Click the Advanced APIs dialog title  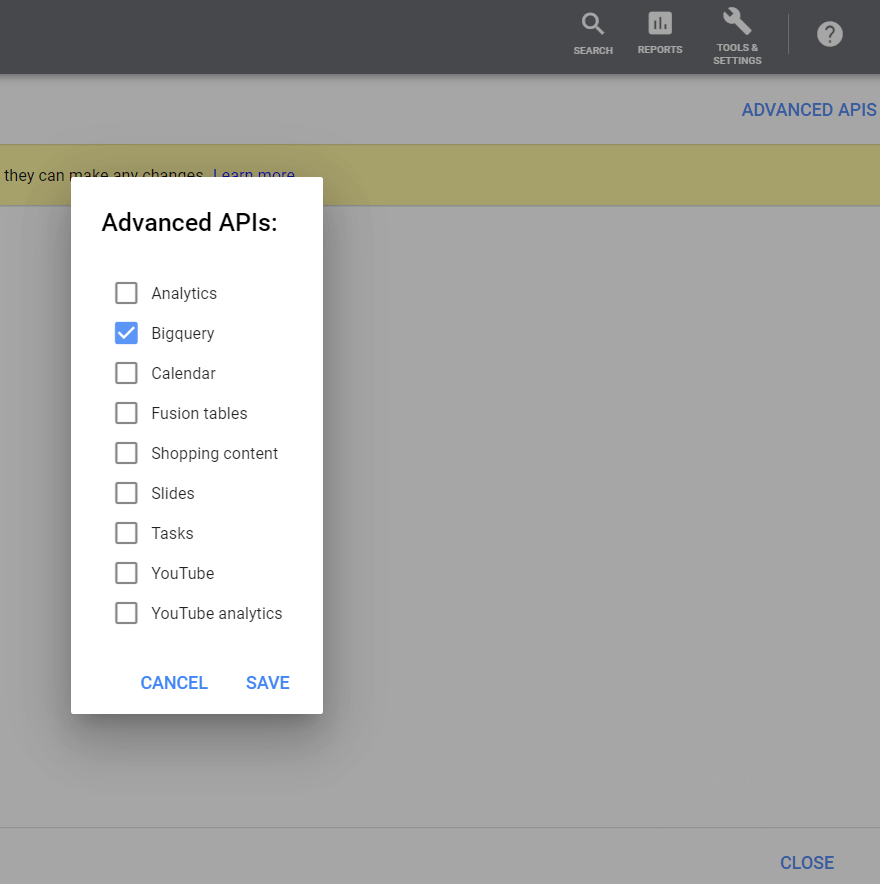[189, 223]
